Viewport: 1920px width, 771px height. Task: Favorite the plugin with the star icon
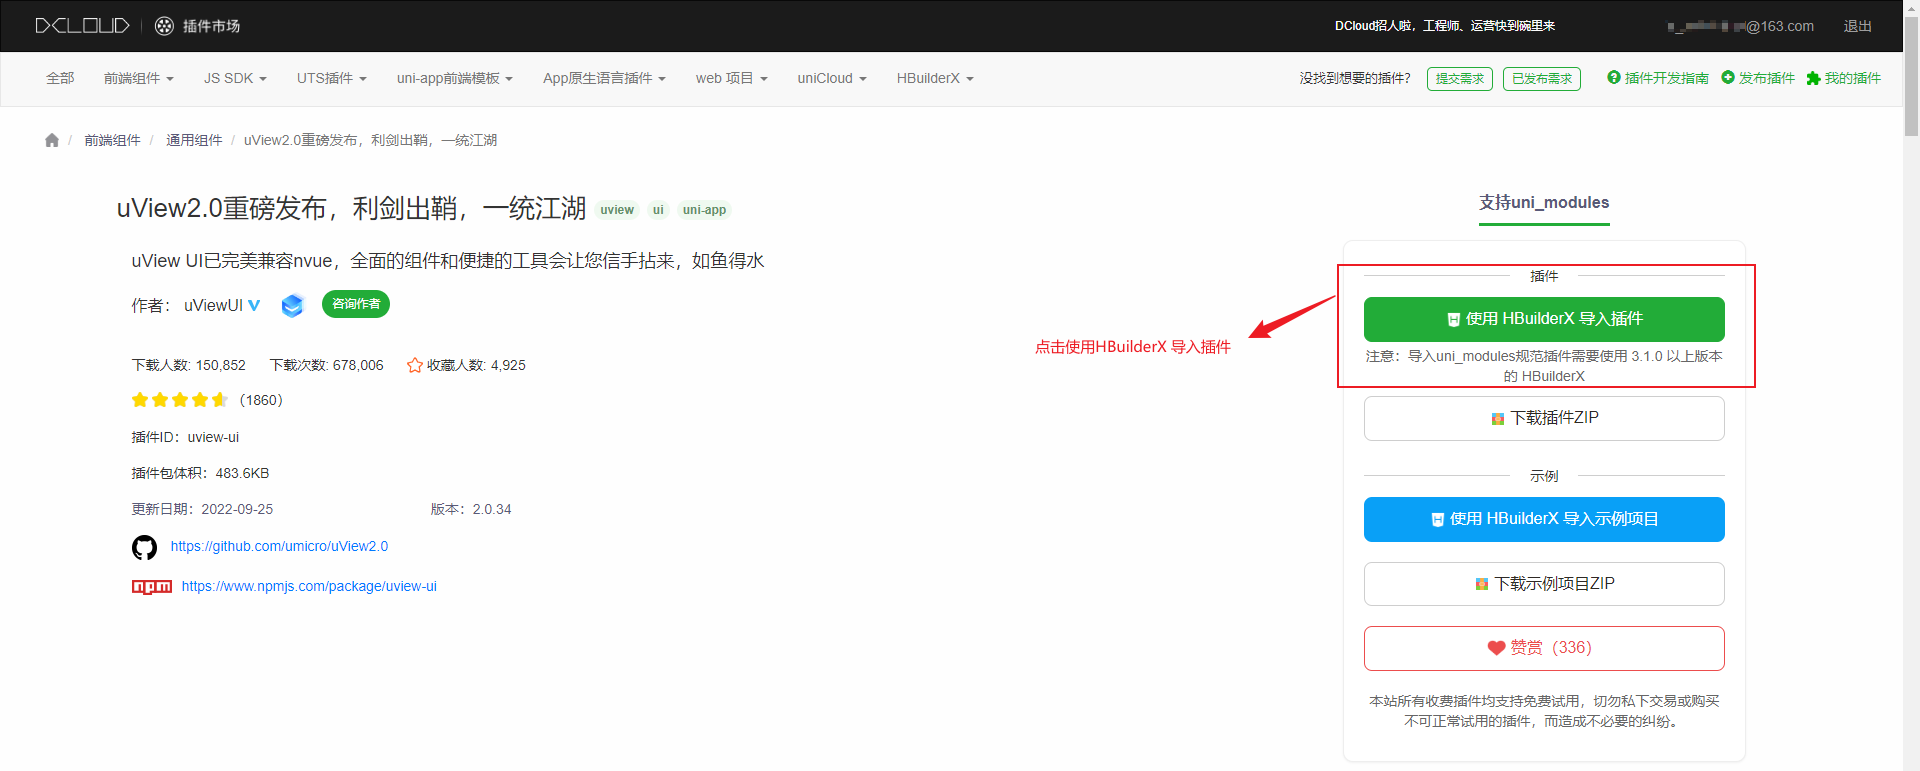414,365
